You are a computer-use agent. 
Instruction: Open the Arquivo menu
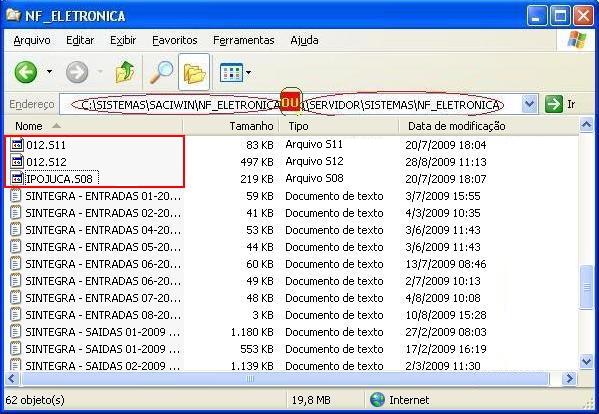tap(32, 40)
